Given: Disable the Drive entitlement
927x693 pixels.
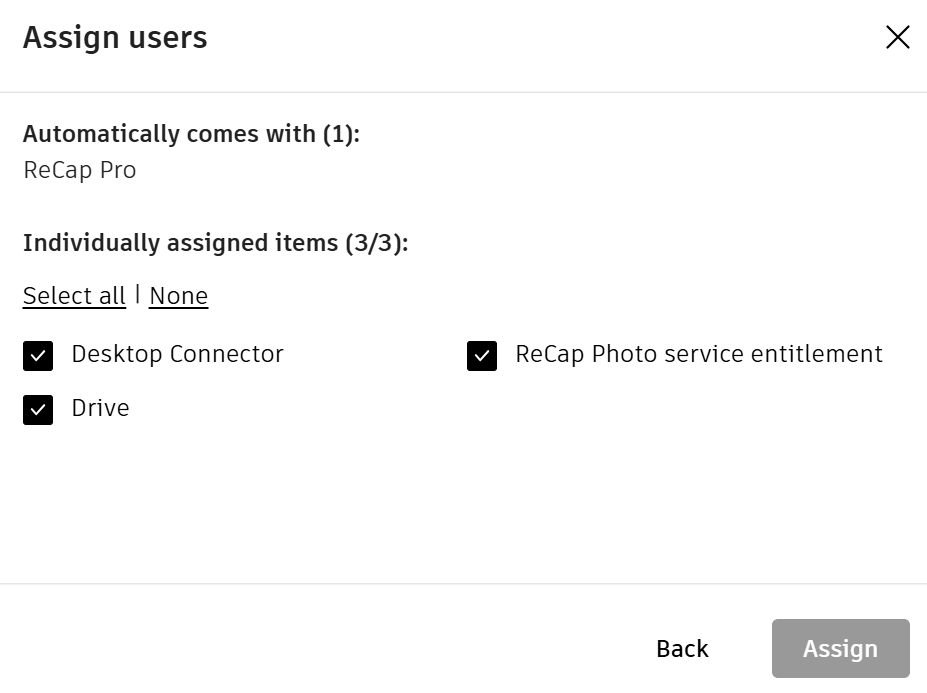Looking at the screenshot, I should (37, 408).
